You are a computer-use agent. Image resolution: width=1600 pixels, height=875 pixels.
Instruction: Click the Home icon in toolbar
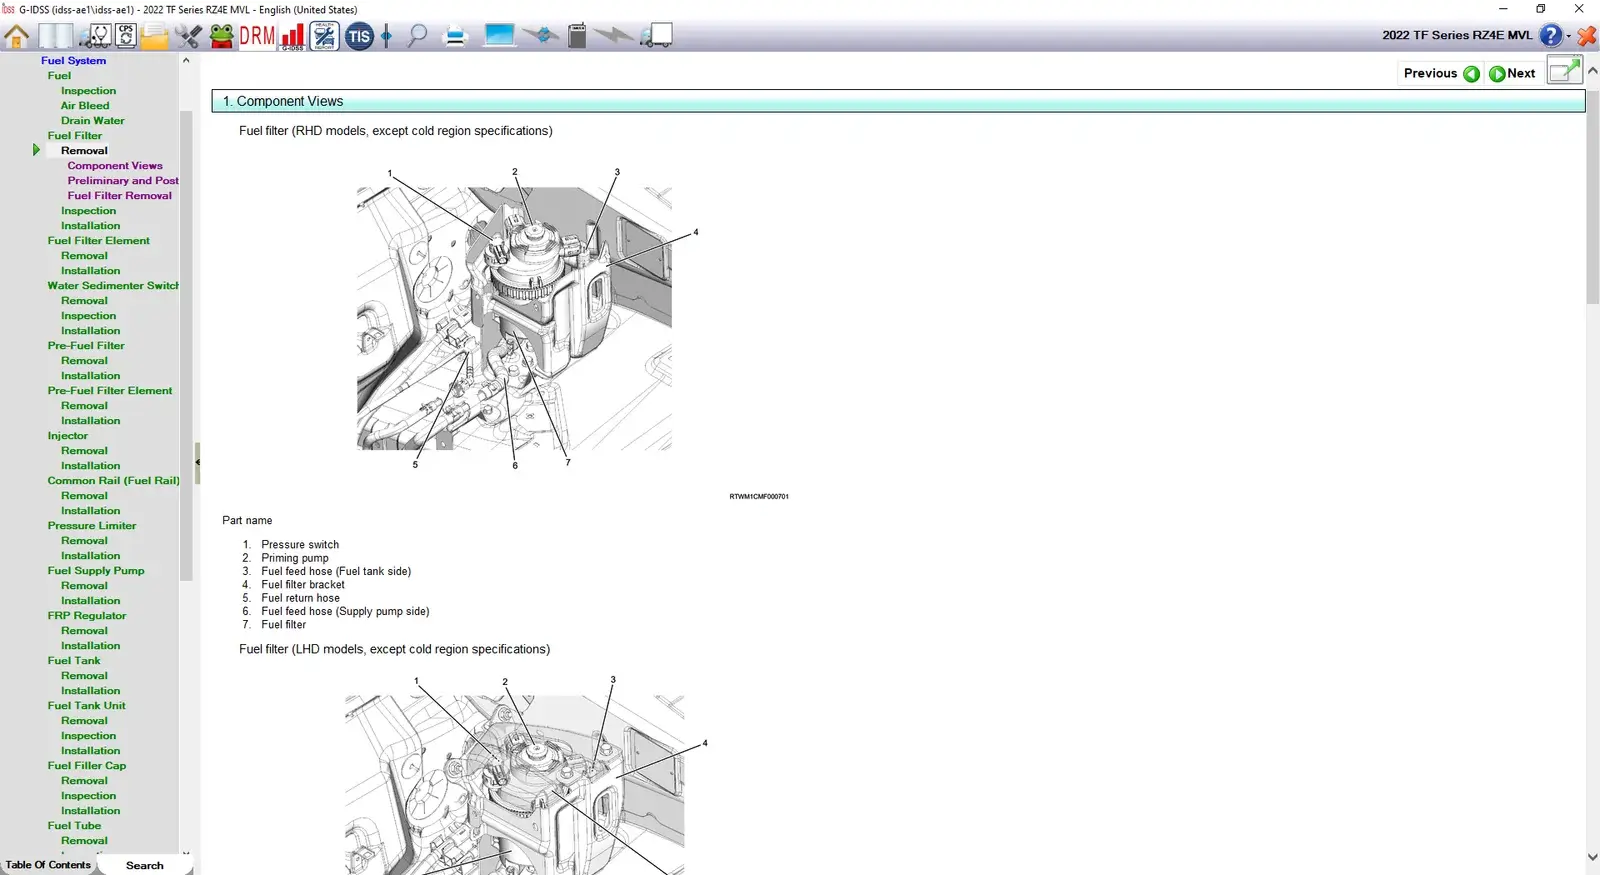[17, 37]
